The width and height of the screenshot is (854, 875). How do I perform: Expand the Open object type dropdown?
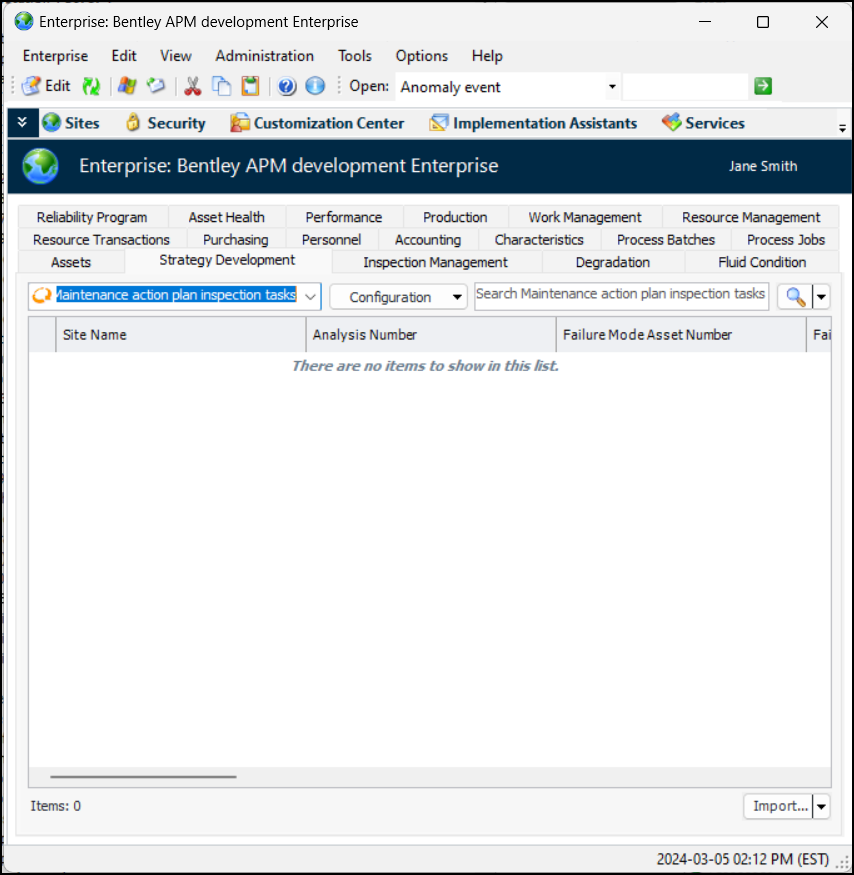coord(612,86)
